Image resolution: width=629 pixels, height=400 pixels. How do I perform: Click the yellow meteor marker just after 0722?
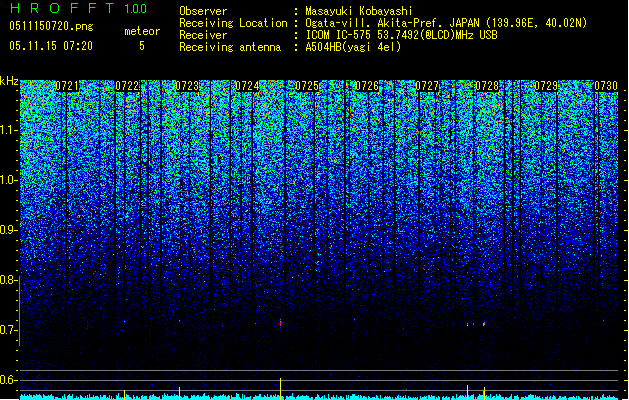pyautogui.click(x=124, y=394)
